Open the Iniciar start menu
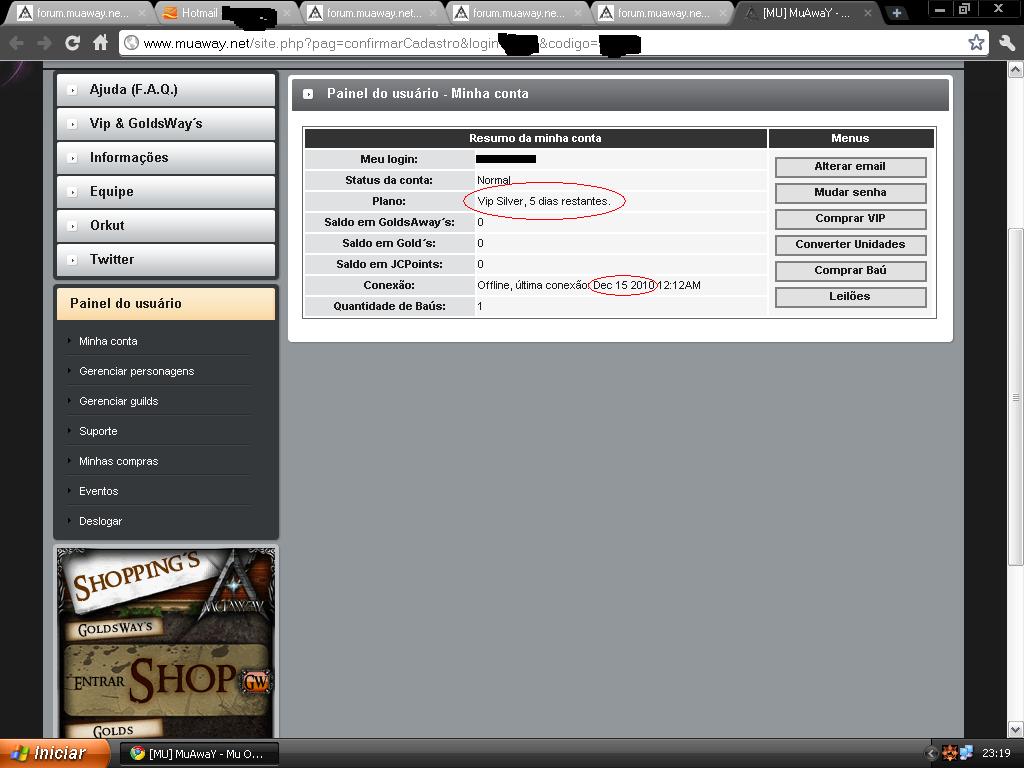Image resolution: width=1024 pixels, height=768 pixels. [50, 753]
